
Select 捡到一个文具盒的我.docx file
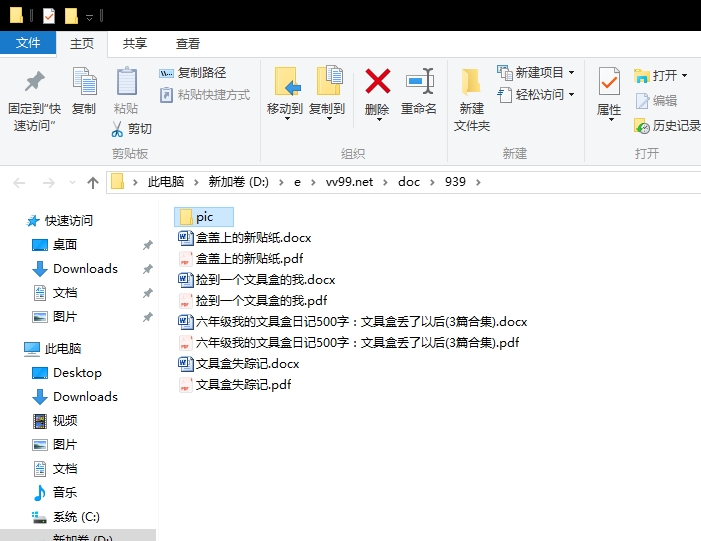(x=257, y=279)
